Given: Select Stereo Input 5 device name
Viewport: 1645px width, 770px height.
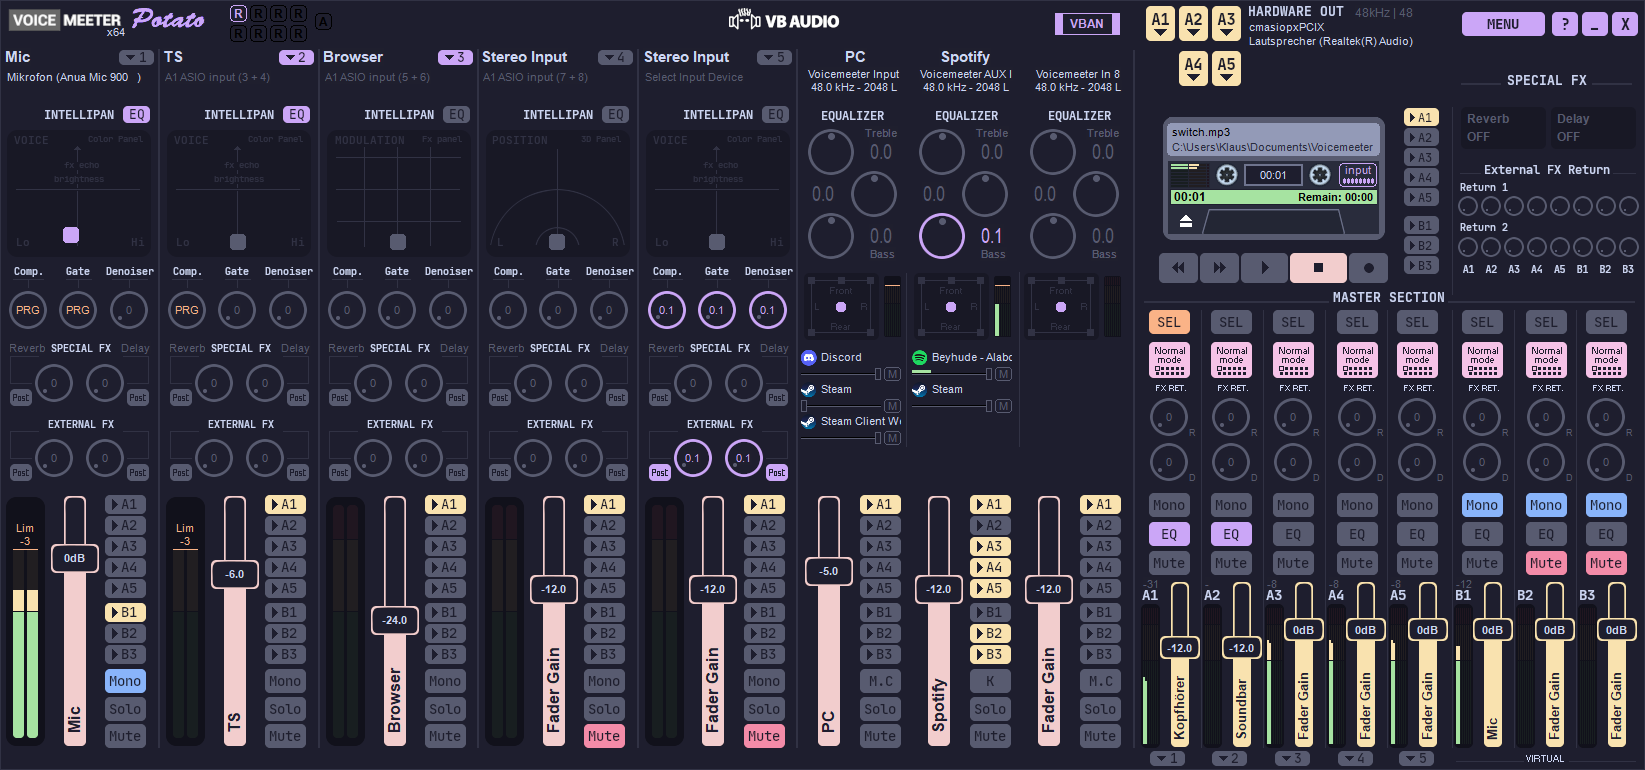Looking at the screenshot, I should tap(694, 77).
